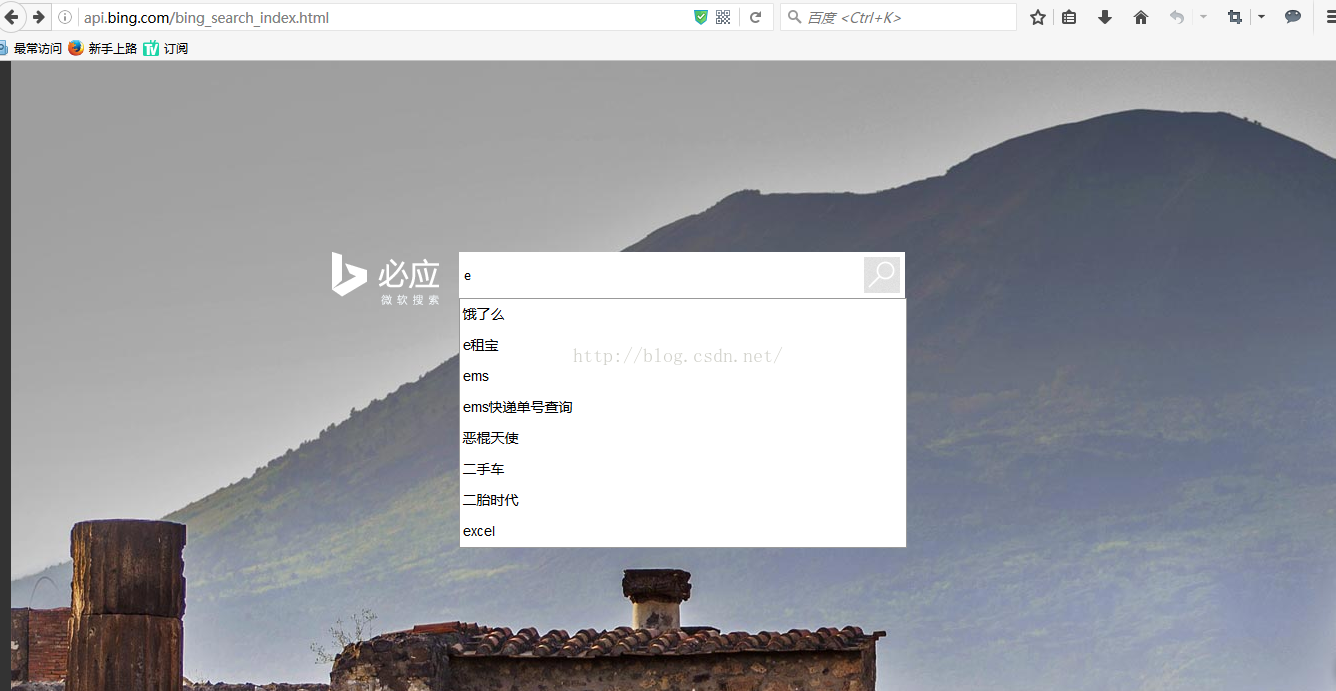The image size is (1336, 691).
Task: Click the screenshot crop tool icon
Action: coord(1234,17)
